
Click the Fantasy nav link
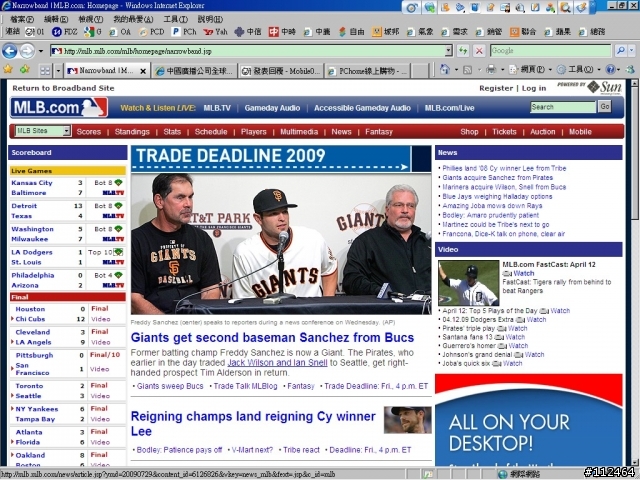(x=378, y=131)
